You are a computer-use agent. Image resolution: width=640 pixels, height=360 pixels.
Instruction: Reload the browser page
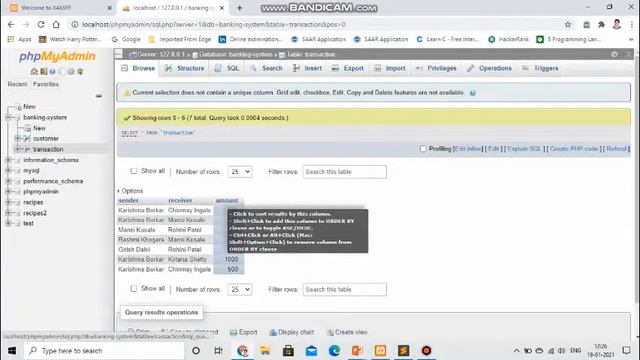tap(41, 24)
